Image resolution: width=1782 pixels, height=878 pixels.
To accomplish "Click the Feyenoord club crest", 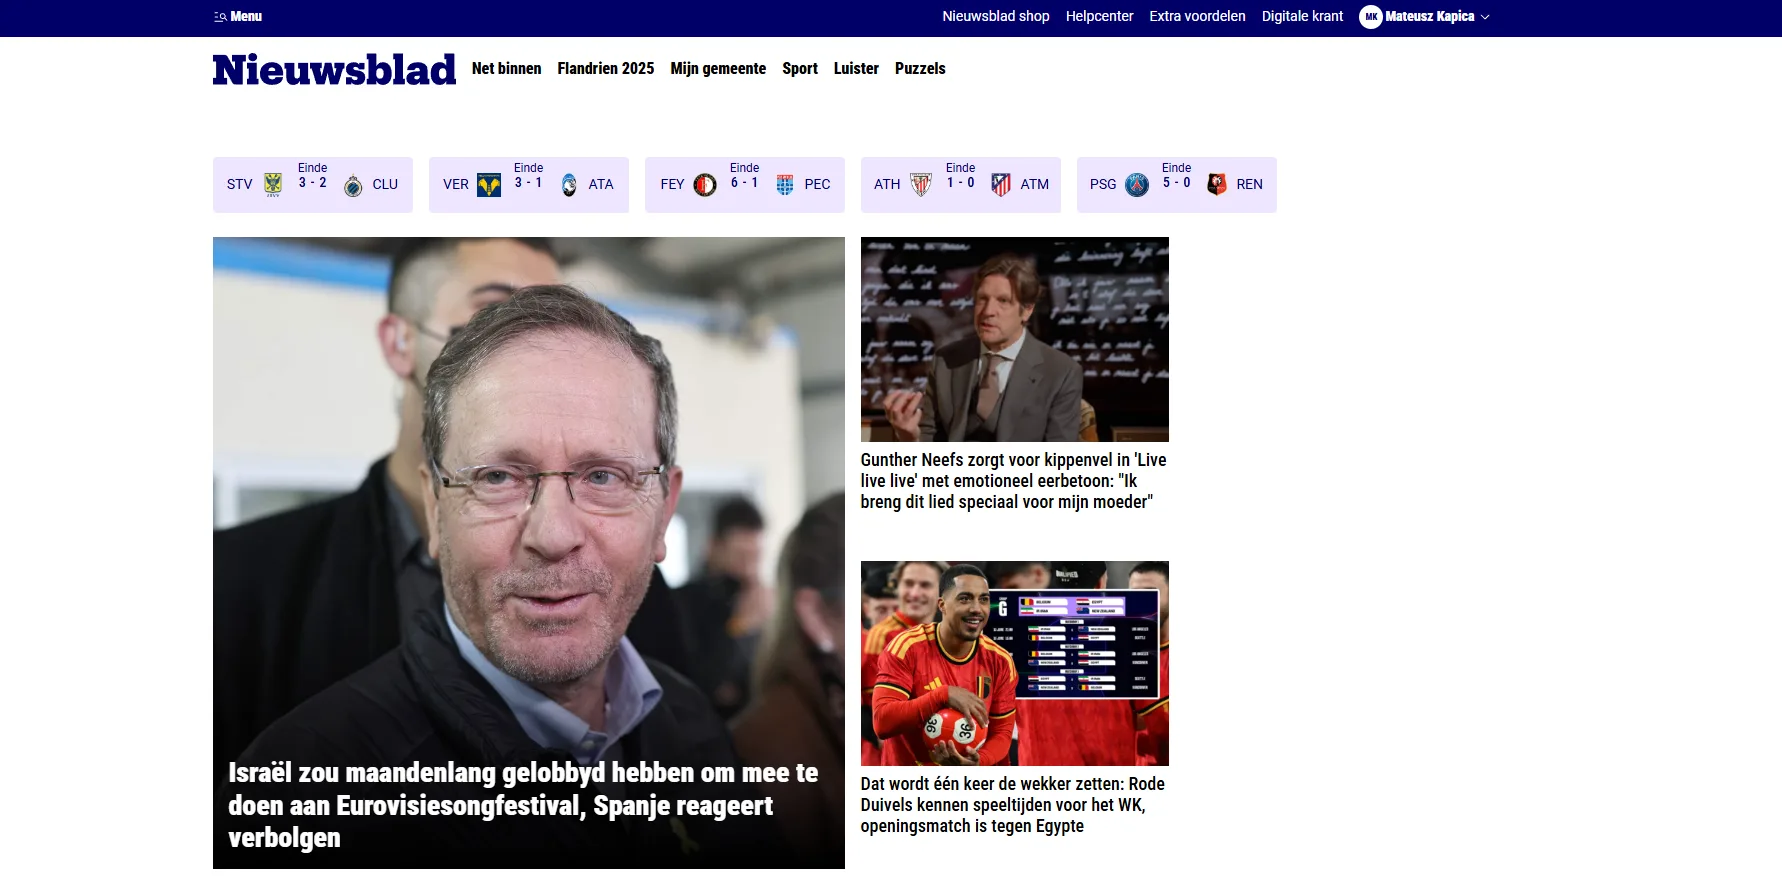I will pos(705,185).
